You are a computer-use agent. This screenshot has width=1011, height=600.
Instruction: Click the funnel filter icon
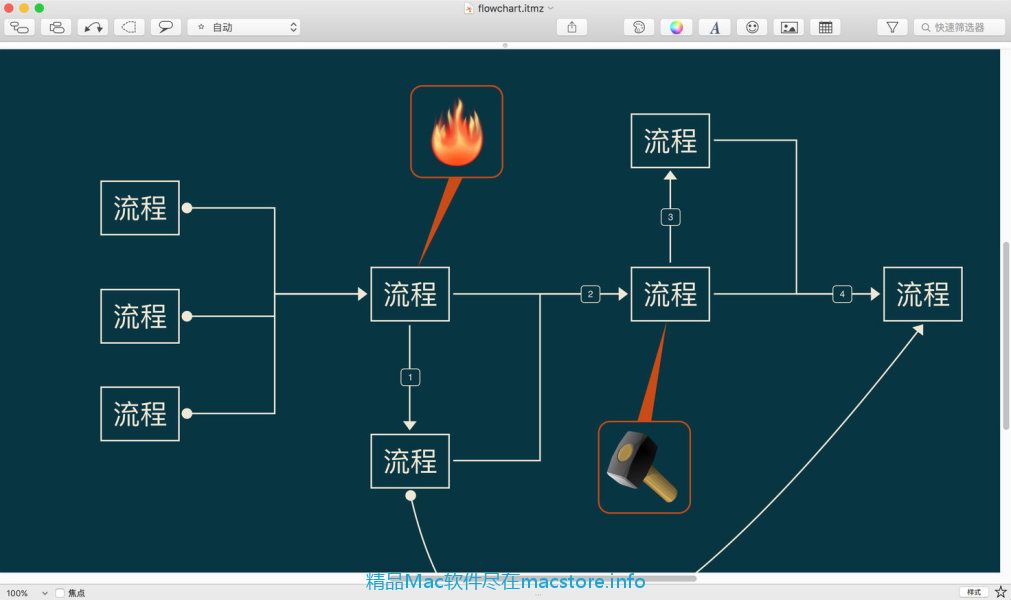click(x=892, y=27)
